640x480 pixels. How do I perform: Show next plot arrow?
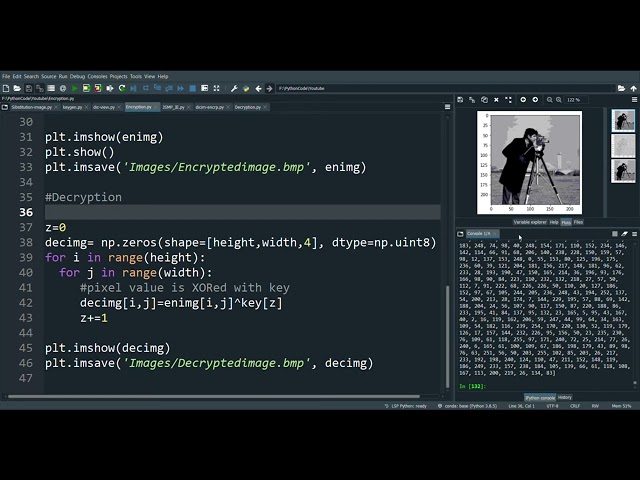(535, 100)
